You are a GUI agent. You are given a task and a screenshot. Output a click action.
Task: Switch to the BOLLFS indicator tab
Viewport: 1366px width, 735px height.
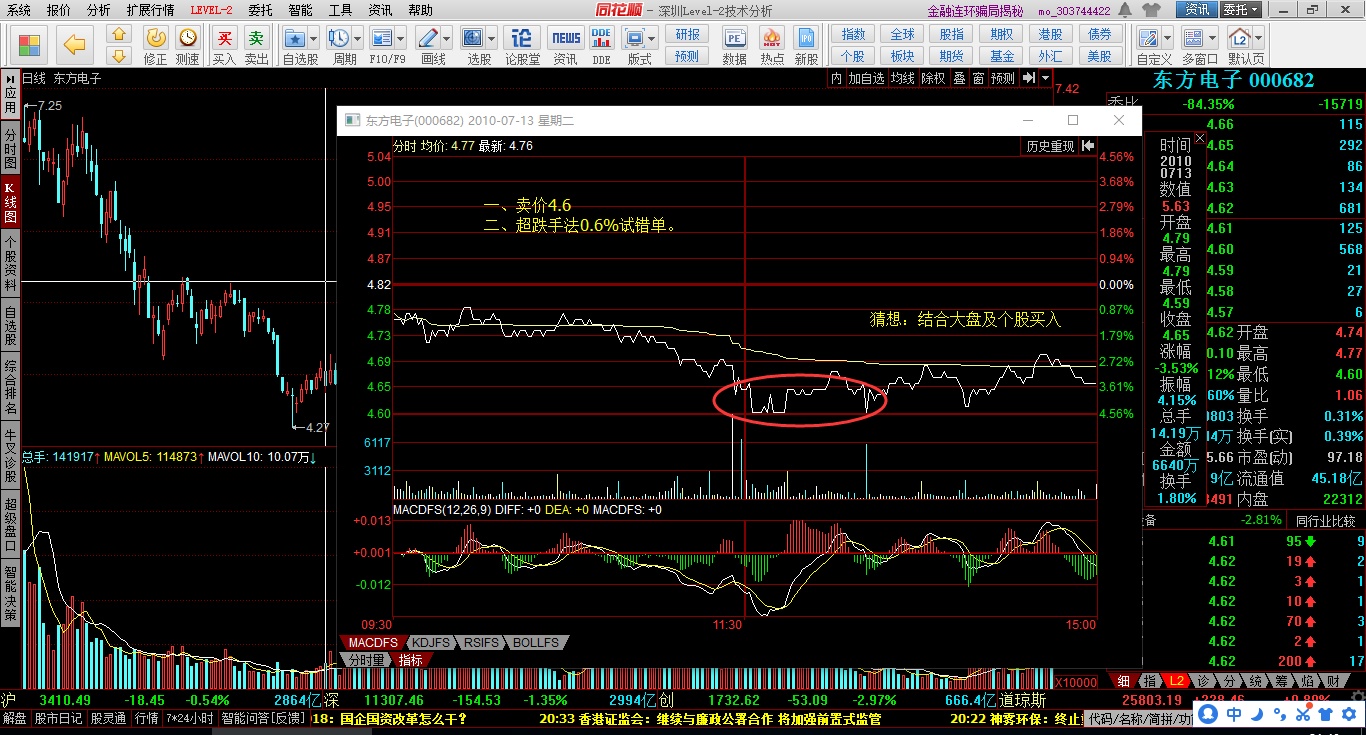536,642
